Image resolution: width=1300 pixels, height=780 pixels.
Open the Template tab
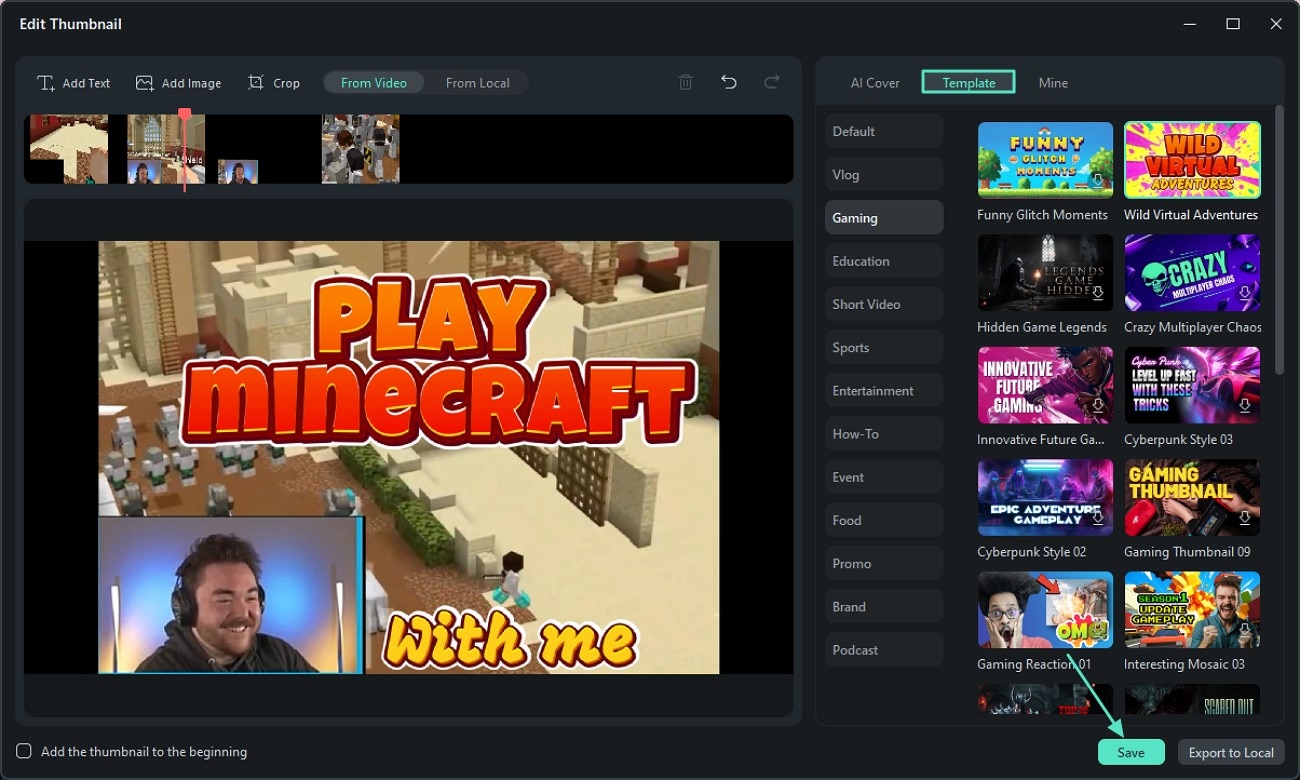tap(969, 82)
